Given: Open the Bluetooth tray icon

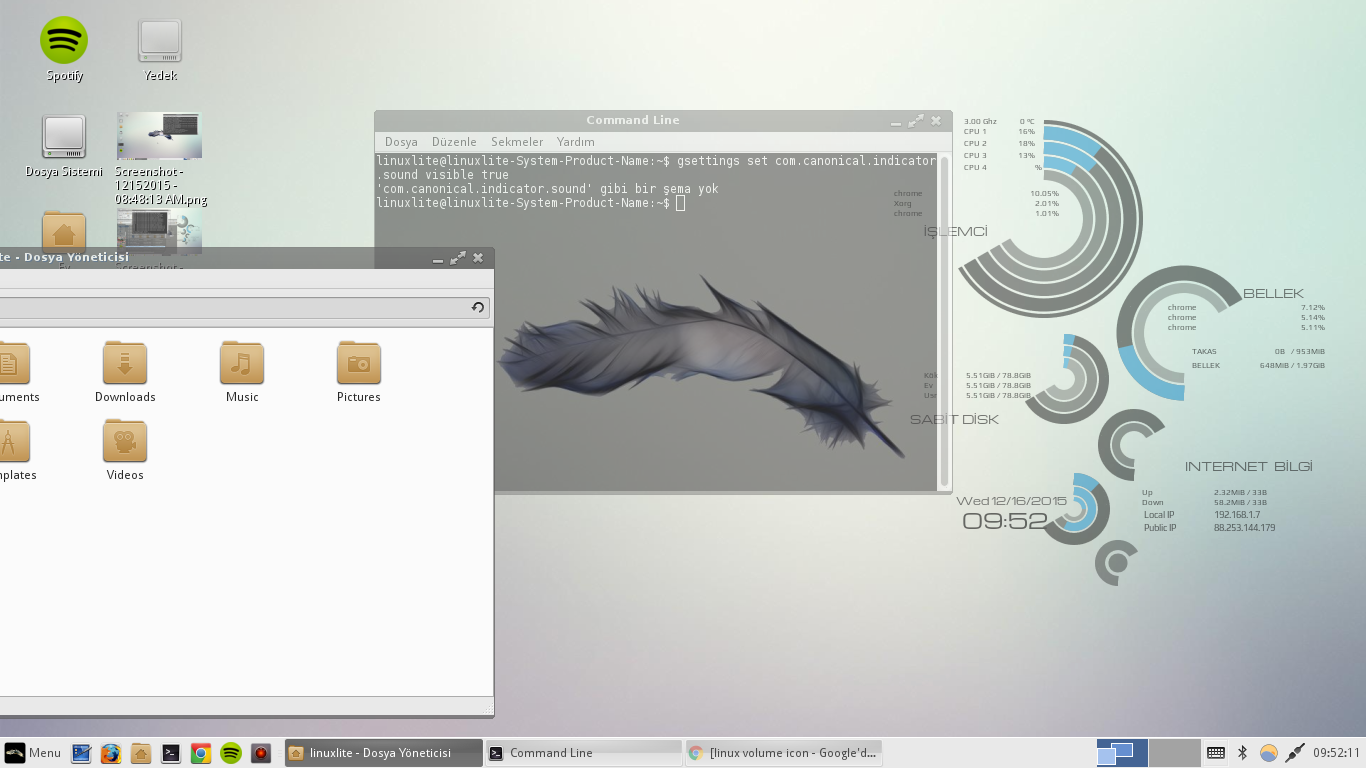Looking at the screenshot, I should 1243,753.
